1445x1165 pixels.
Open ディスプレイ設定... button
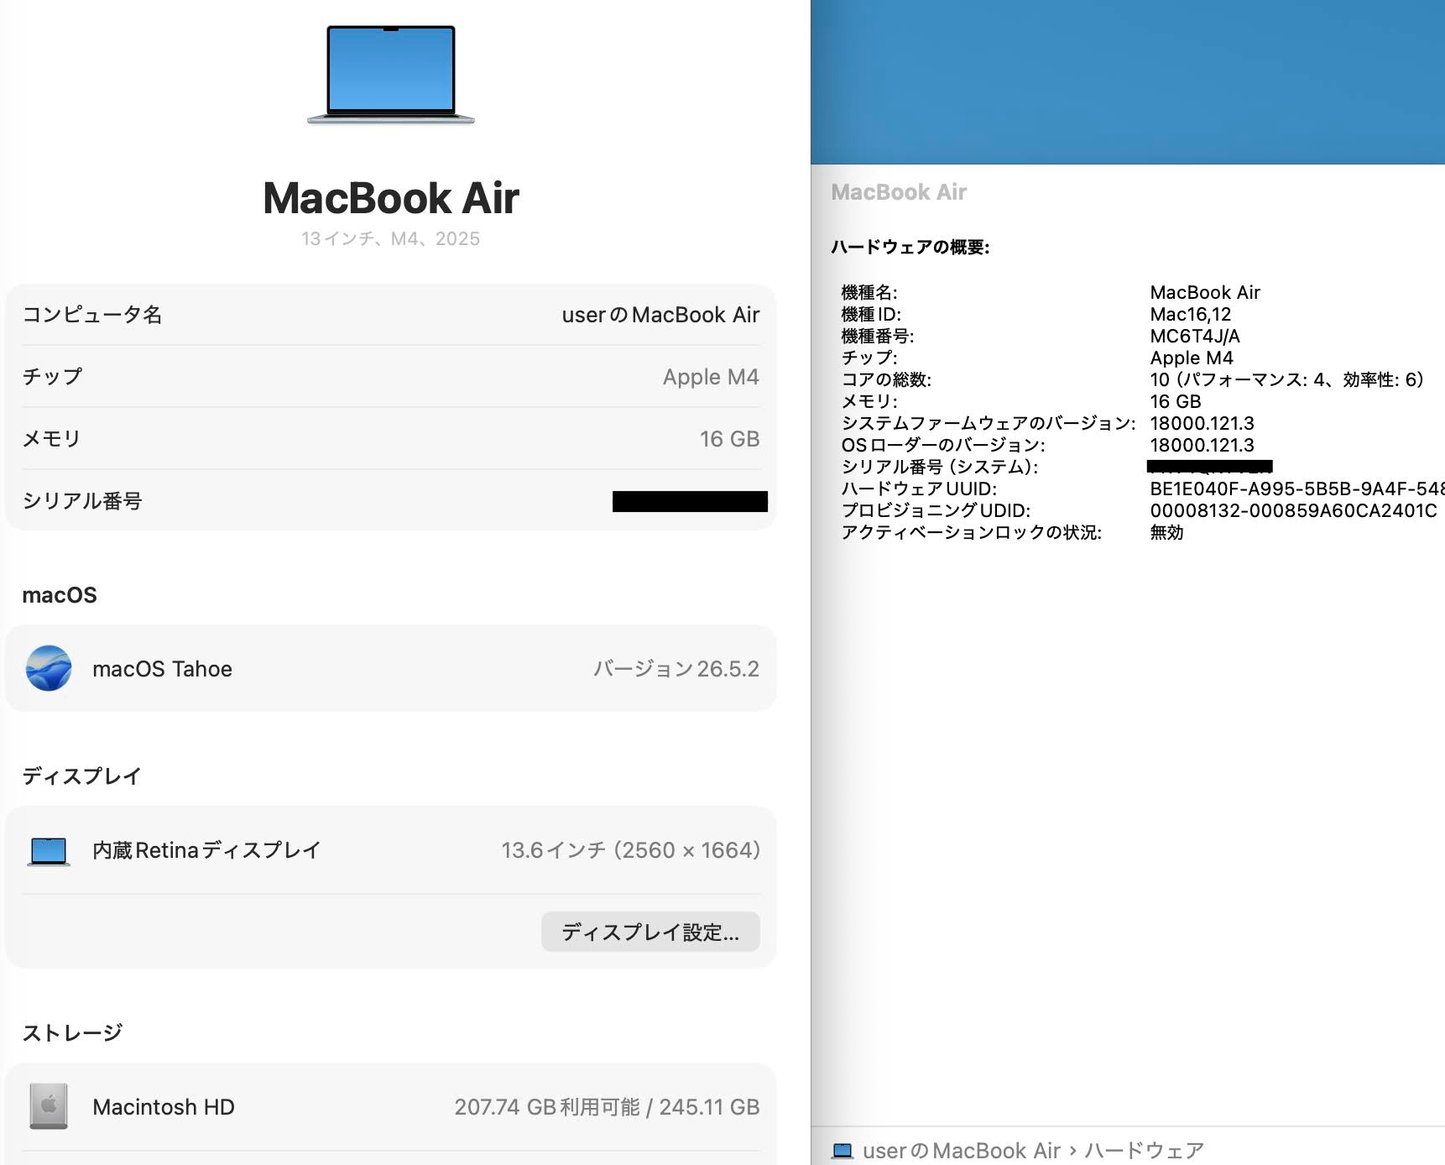pos(650,932)
